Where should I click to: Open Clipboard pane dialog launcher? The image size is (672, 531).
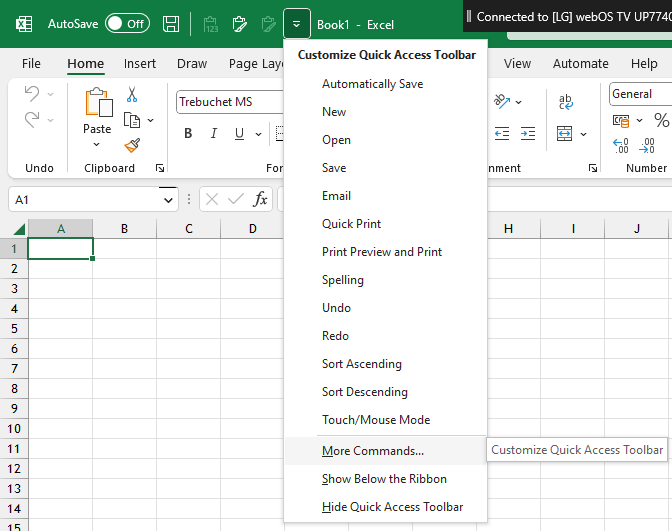(160, 168)
